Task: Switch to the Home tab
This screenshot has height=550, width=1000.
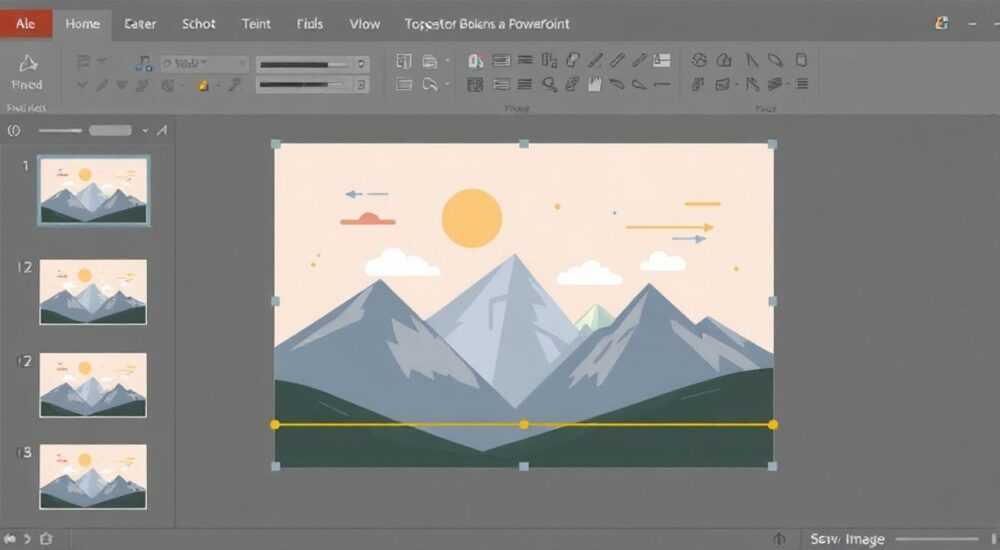Action: point(82,24)
